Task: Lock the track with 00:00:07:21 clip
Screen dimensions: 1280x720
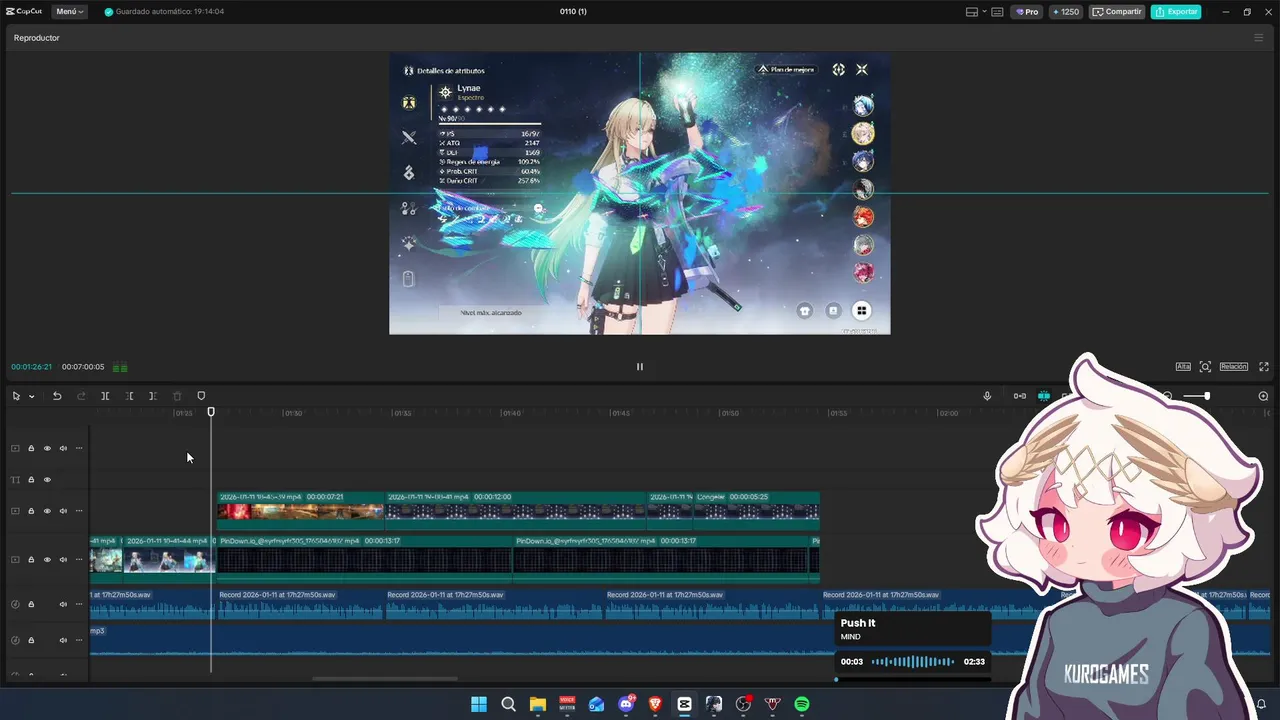Action: pyautogui.click(x=31, y=511)
